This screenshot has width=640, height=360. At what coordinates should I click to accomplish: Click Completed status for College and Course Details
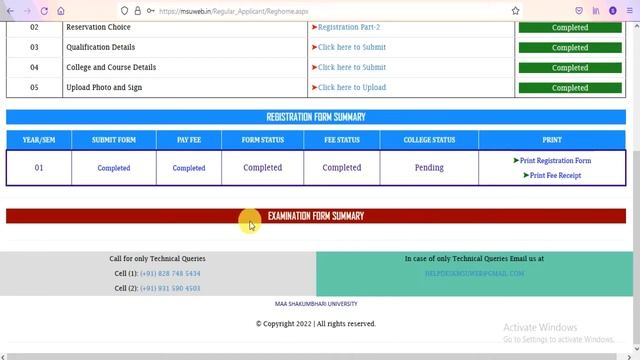point(570,67)
